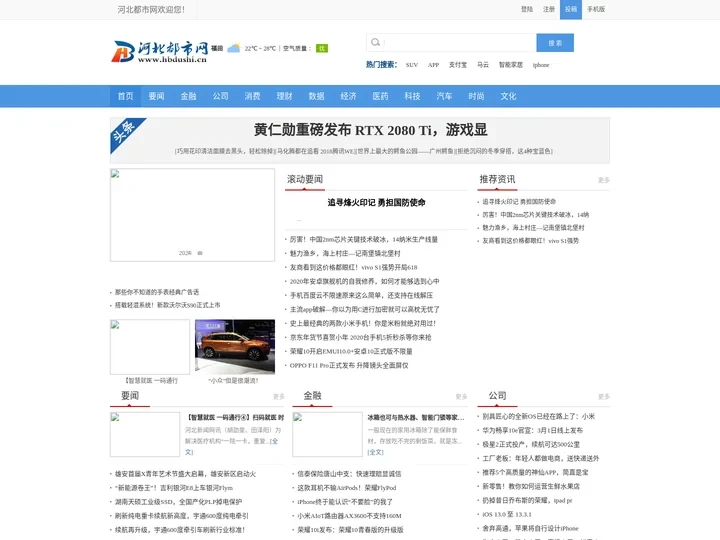Viewport: 720px width, 540px height.
Task: Open article 这款耳机不输AirPods！荣耀FlyPod
Action: click(x=346, y=488)
